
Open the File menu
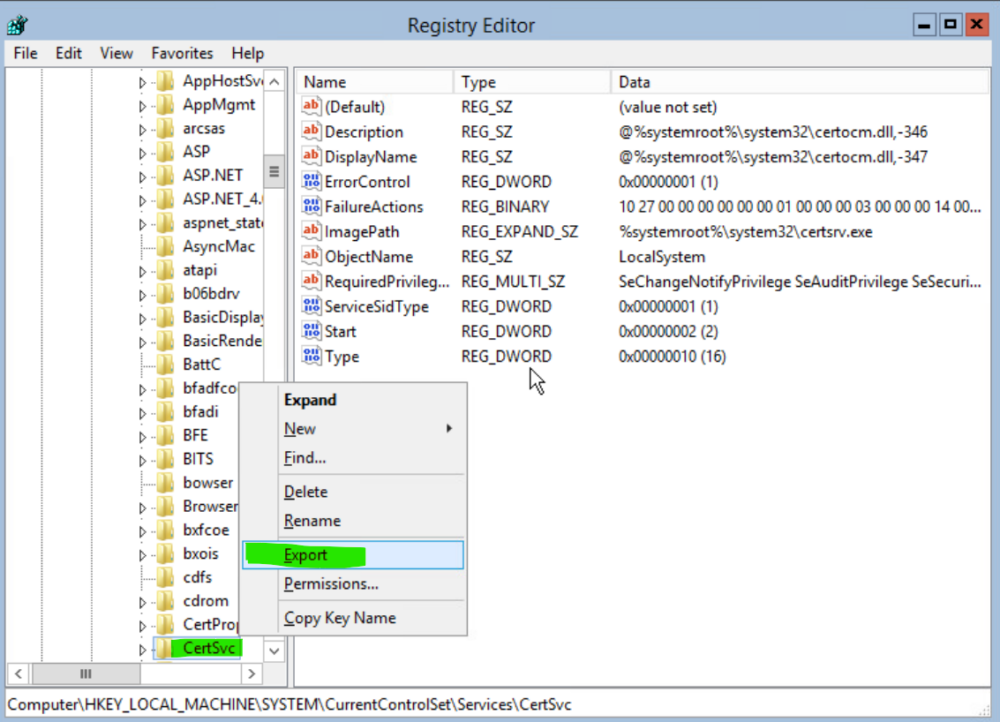(24, 53)
